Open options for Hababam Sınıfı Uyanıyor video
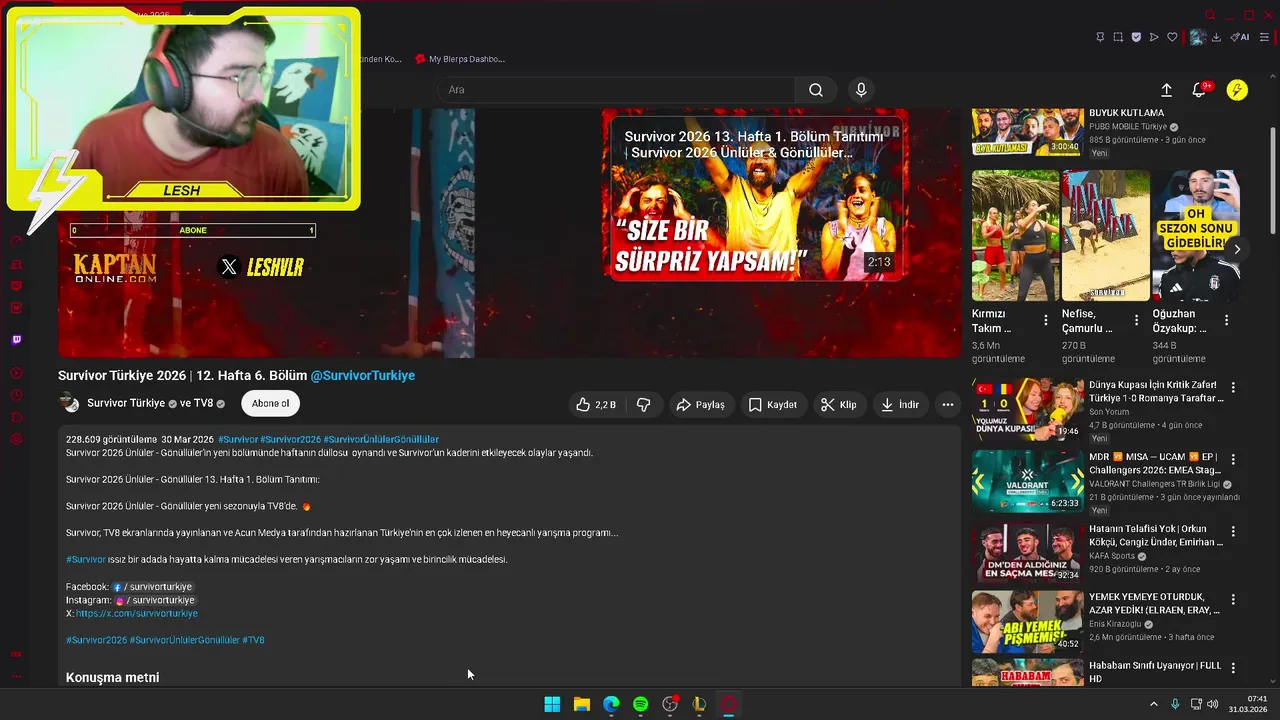1280x720 pixels. click(x=1233, y=668)
